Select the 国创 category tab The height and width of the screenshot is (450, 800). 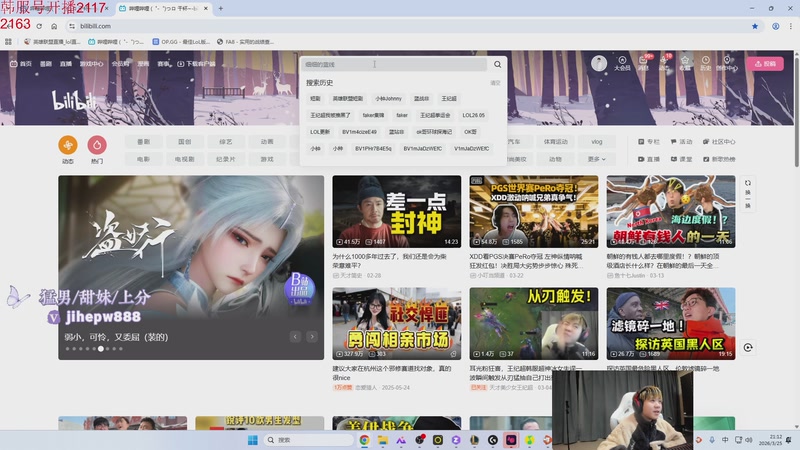click(x=185, y=142)
